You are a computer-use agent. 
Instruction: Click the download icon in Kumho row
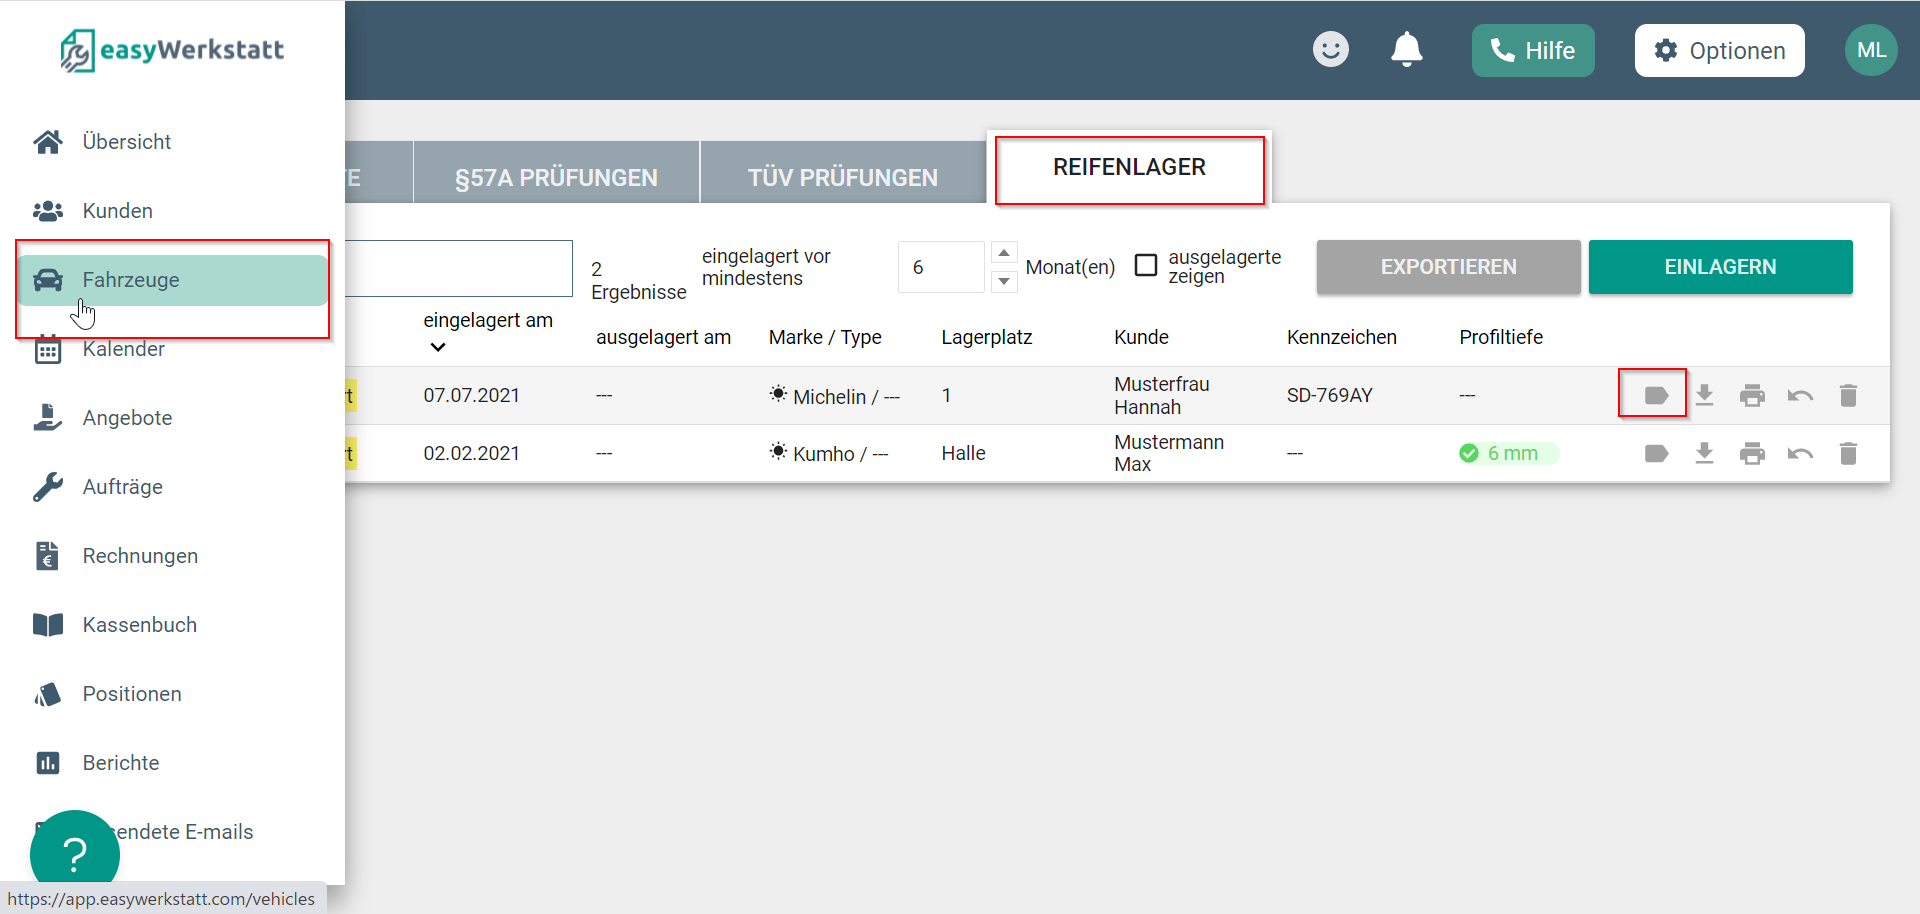tap(1705, 454)
